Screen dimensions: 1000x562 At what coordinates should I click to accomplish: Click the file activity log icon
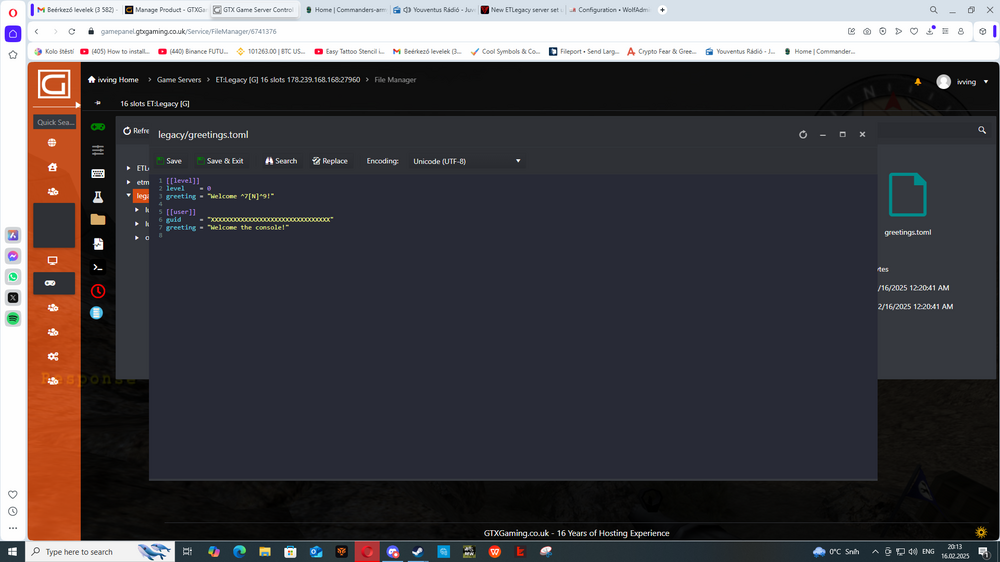click(x=98, y=244)
